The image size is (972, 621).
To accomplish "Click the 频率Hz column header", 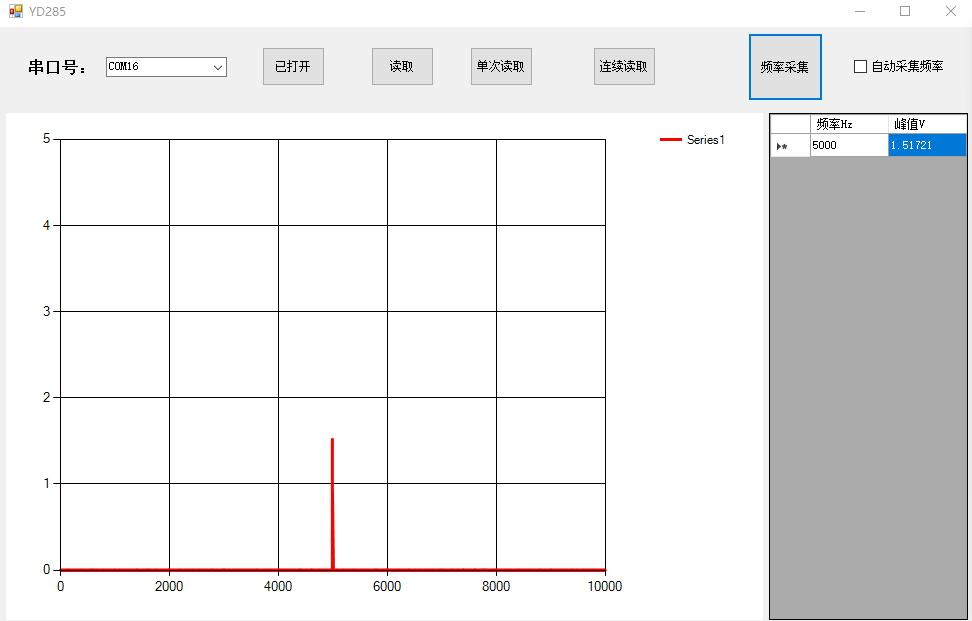I will coord(849,124).
